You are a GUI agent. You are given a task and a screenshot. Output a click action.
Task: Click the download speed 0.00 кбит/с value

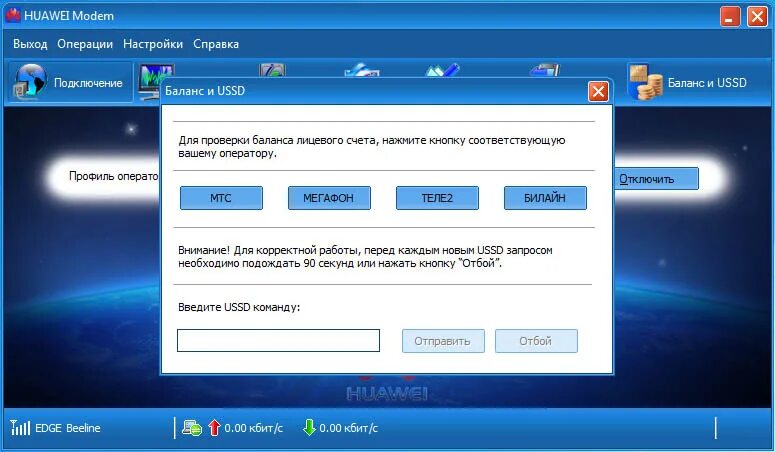(x=348, y=428)
